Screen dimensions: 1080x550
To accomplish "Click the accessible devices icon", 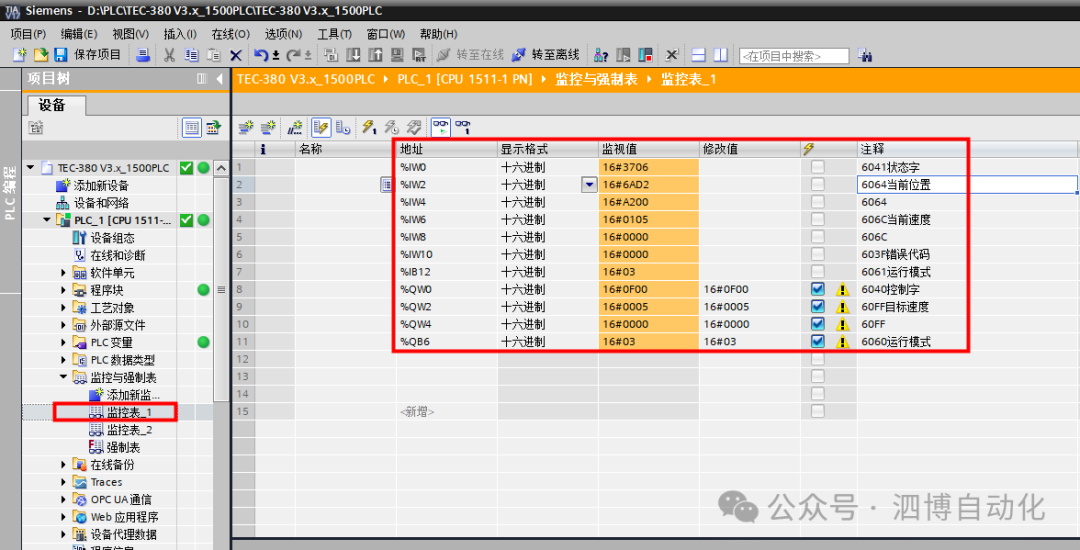I will pyautogui.click(x=601, y=55).
